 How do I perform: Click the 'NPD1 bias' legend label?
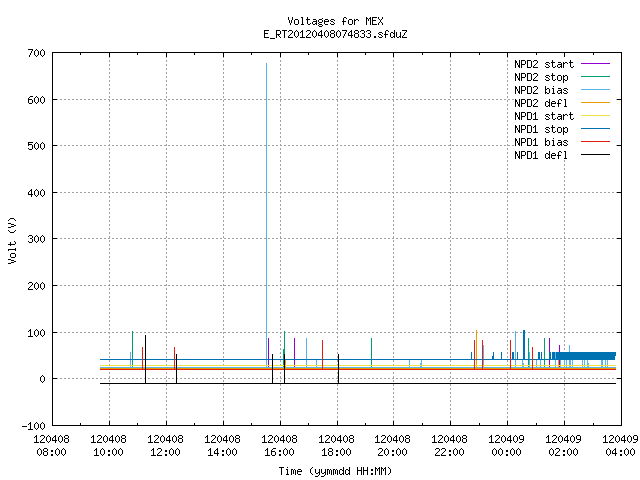tap(541, 142)
